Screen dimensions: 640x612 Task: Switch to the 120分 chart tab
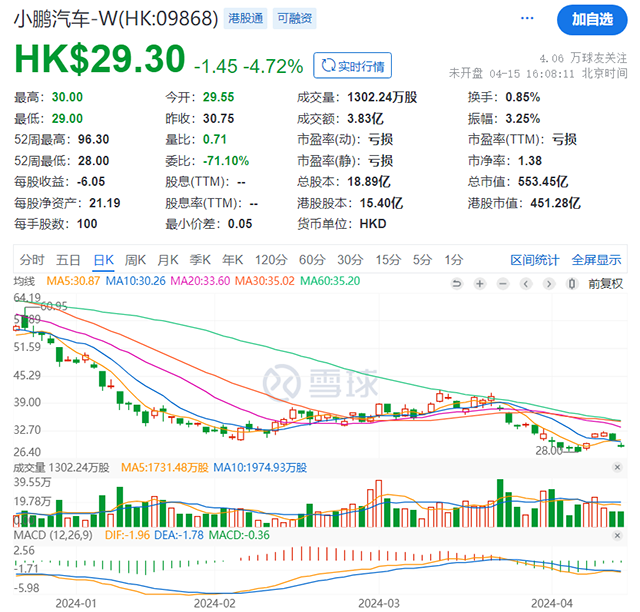pyautogui.click(x=271, y=260)
